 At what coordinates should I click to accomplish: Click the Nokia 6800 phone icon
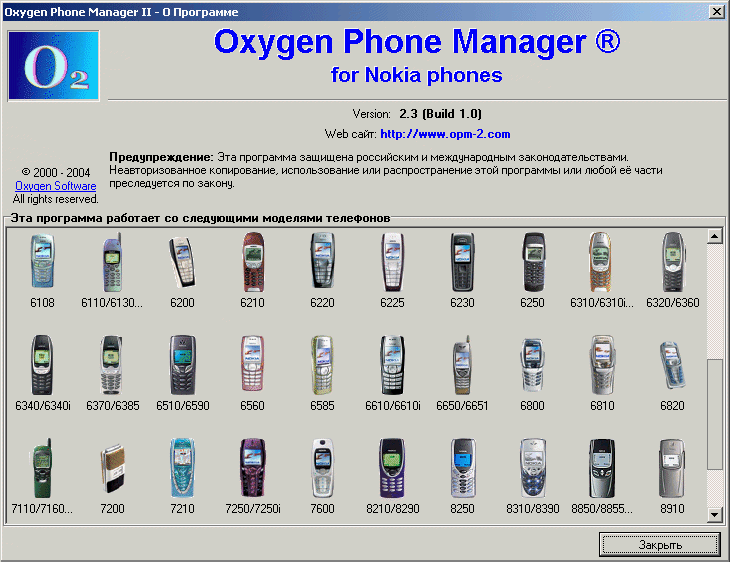point(532,365)
